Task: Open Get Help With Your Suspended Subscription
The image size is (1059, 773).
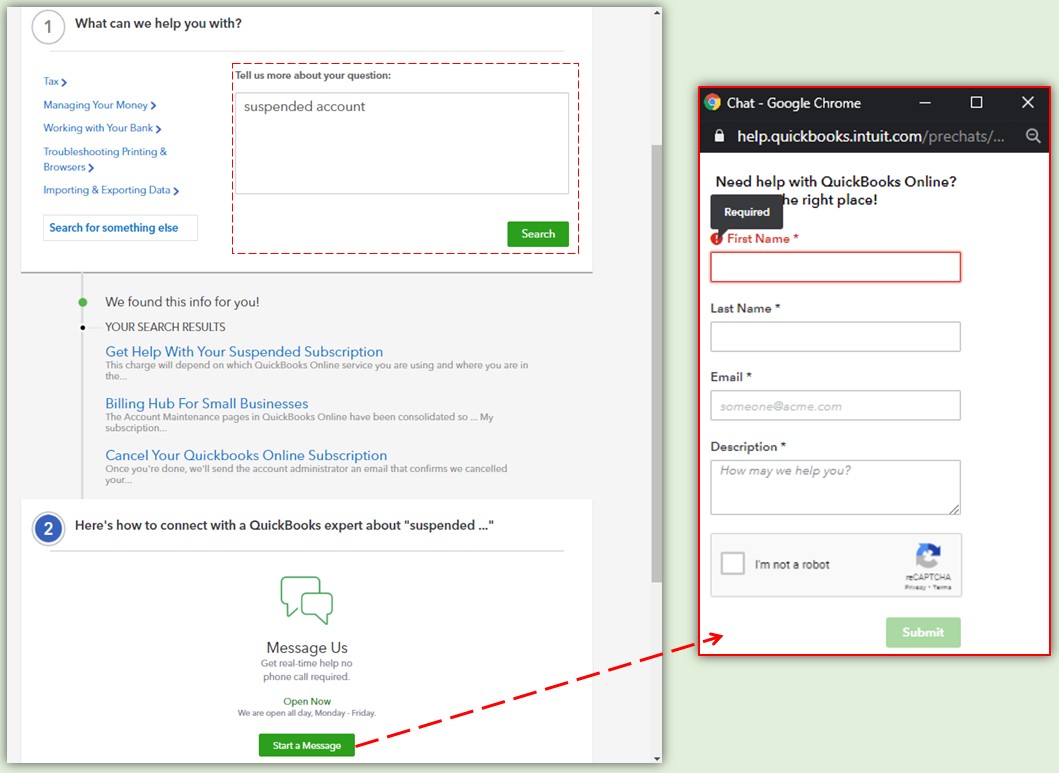Action: (x=244, y=351)
